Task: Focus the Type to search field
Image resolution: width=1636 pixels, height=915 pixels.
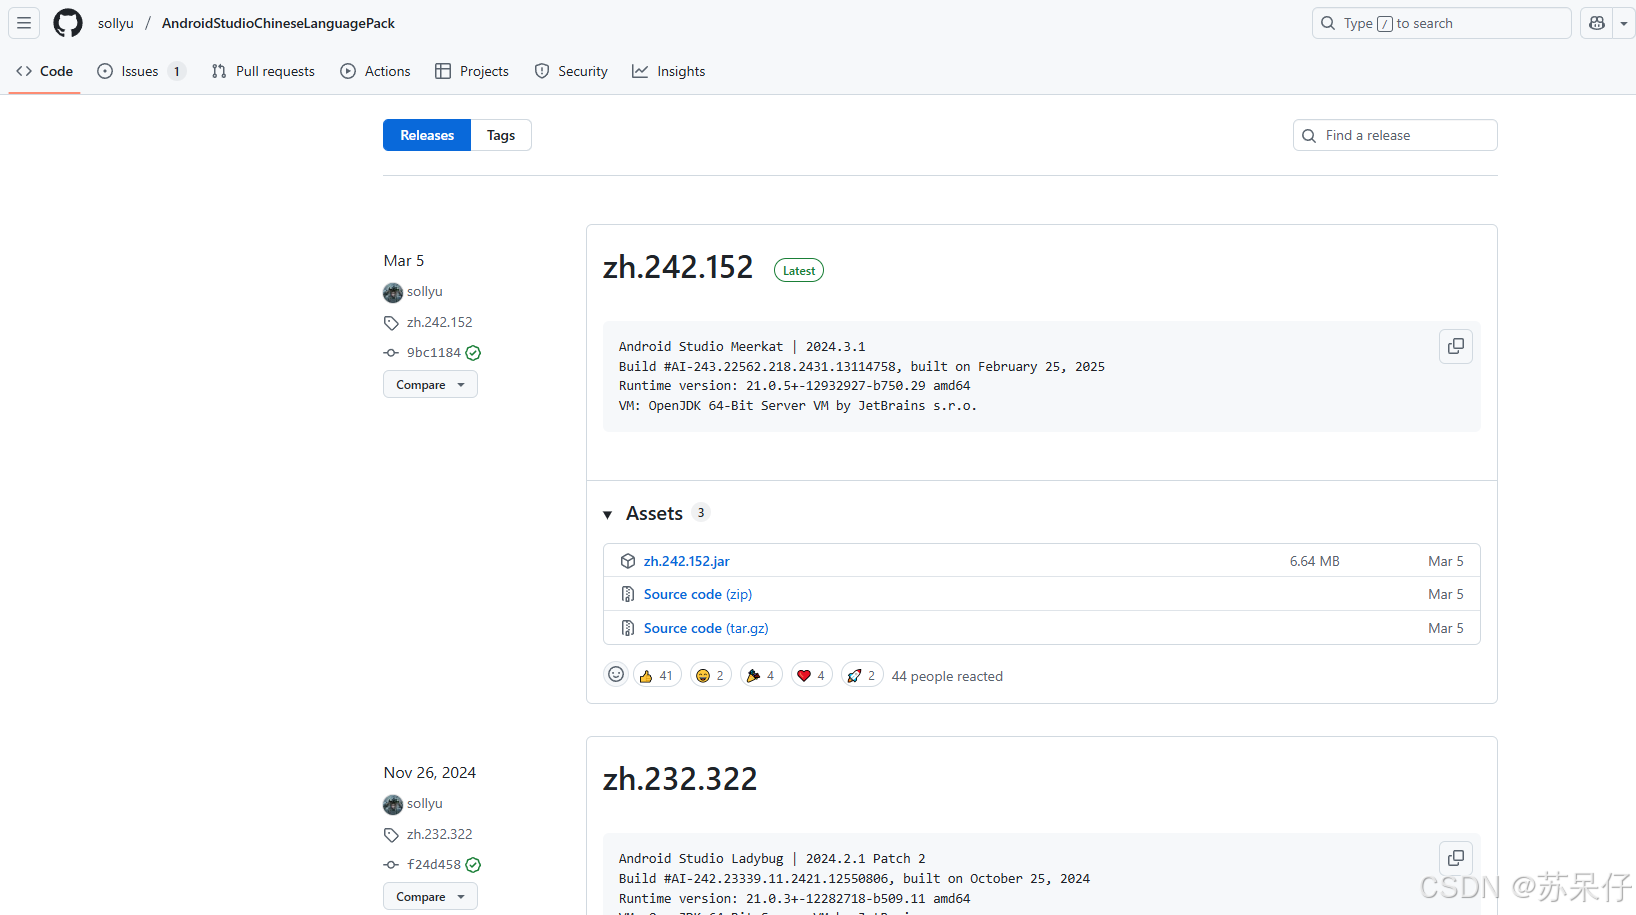Action: [x=1441, y=23]
